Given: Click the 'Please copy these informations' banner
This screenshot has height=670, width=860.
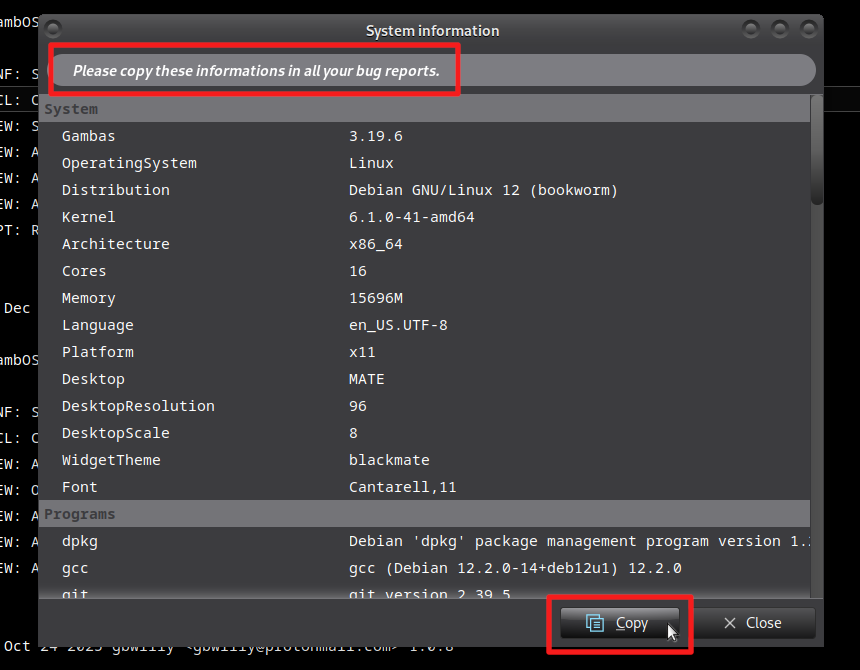Looking at the screenshot, I should (432, 71).
